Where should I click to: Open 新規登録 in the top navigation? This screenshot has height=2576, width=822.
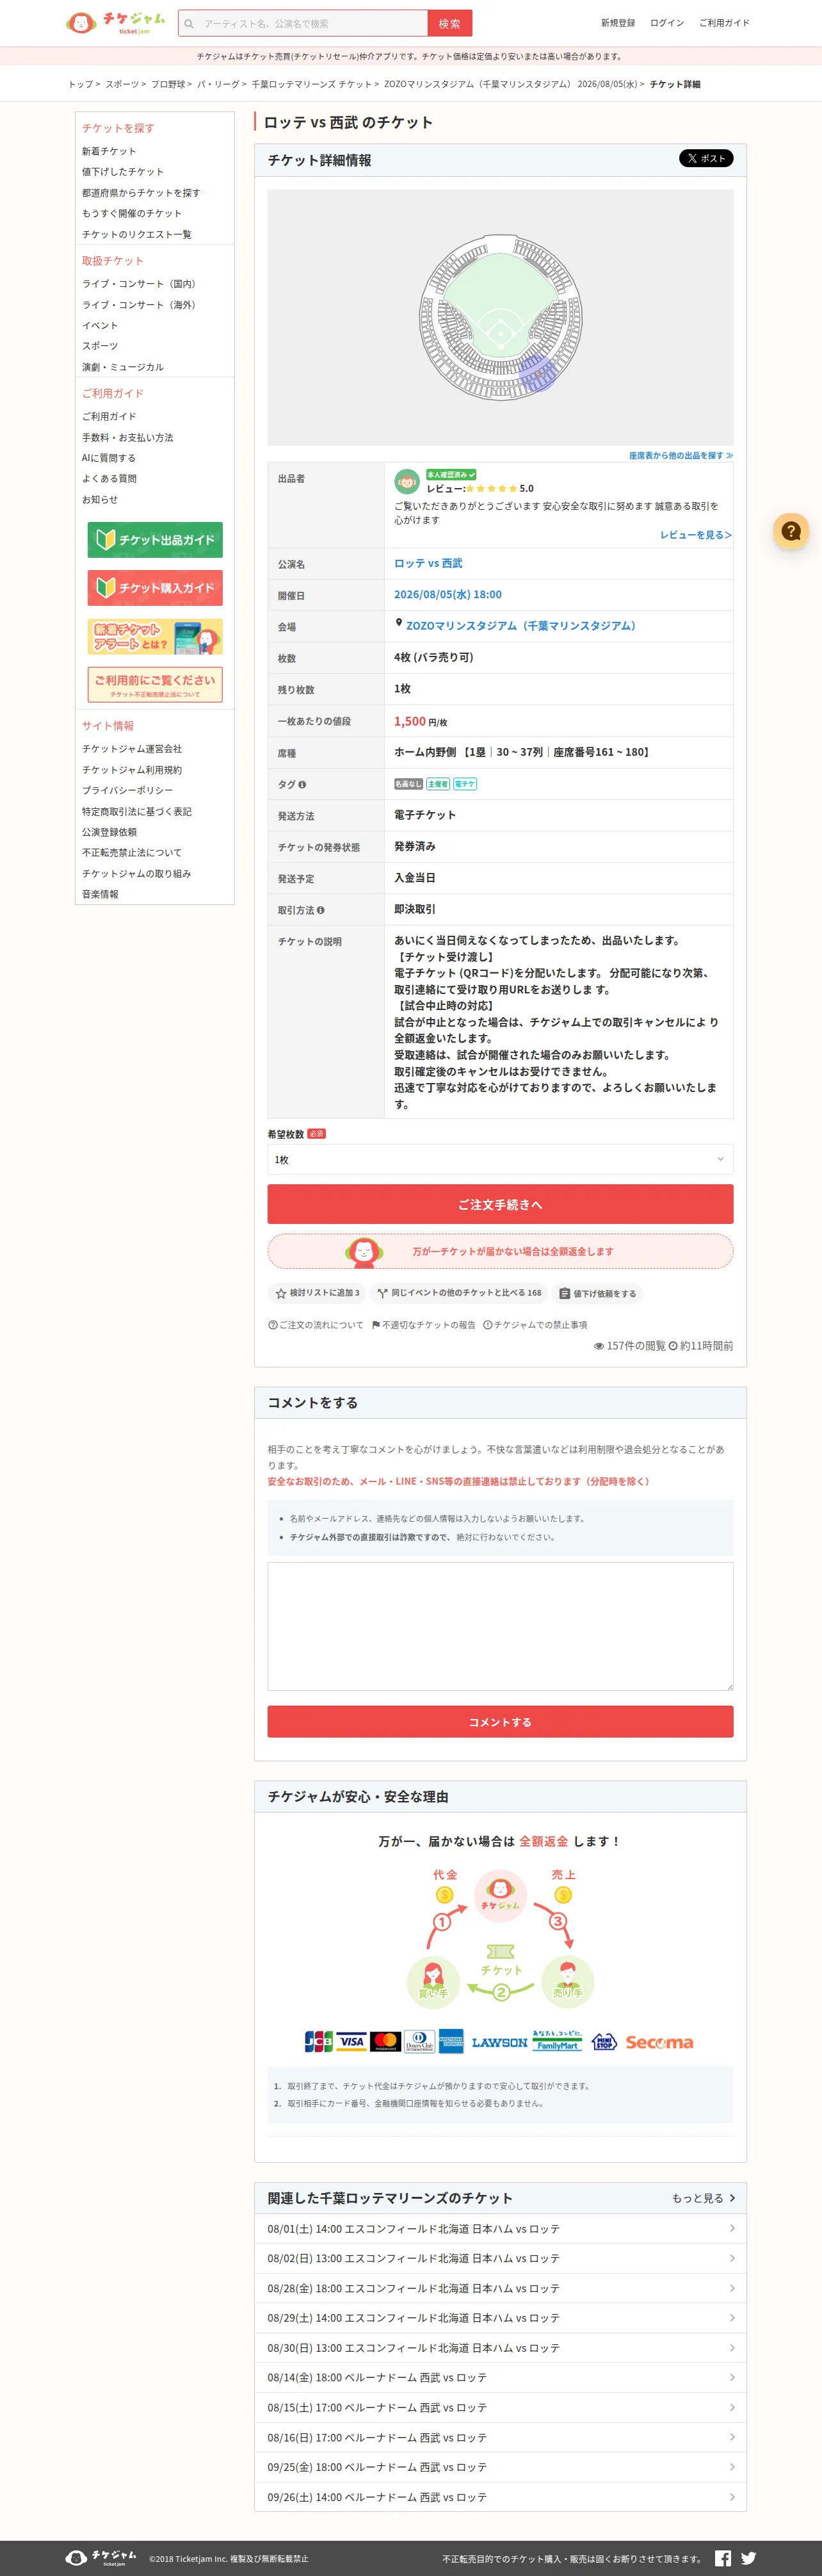[x=618, y=23]
